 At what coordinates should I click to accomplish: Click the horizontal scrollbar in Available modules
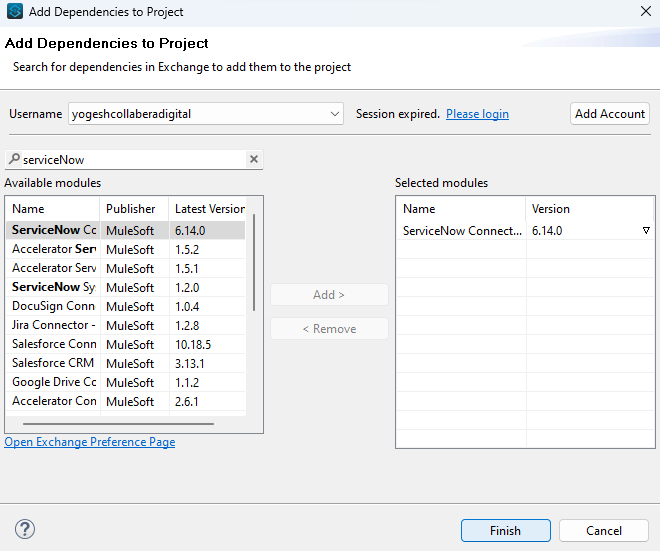tap(110, 423)
